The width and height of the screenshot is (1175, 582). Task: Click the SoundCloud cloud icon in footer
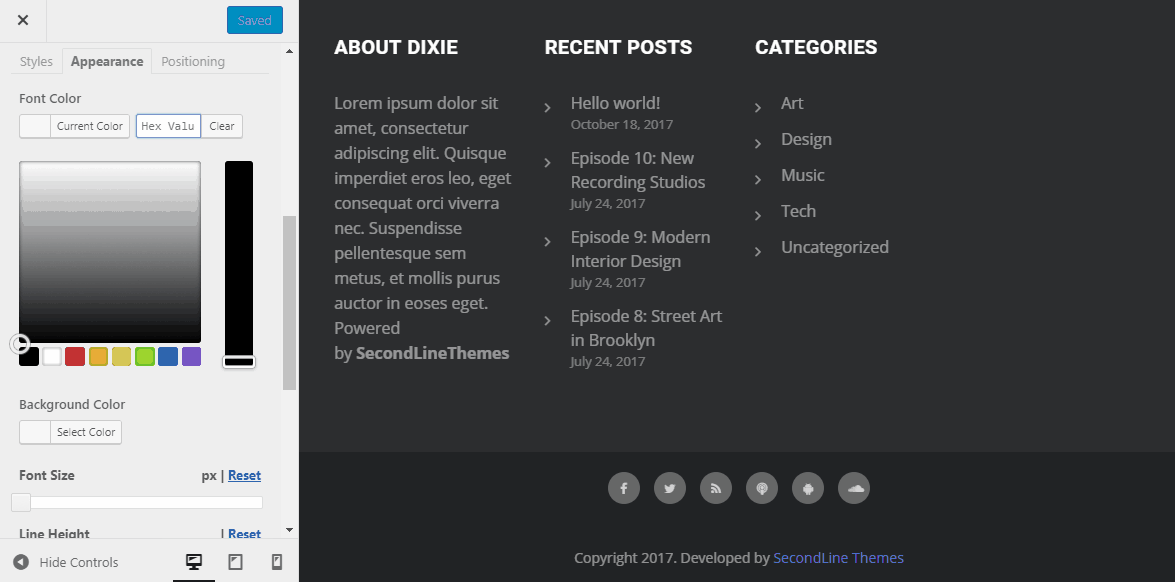(x=854, y=488)
